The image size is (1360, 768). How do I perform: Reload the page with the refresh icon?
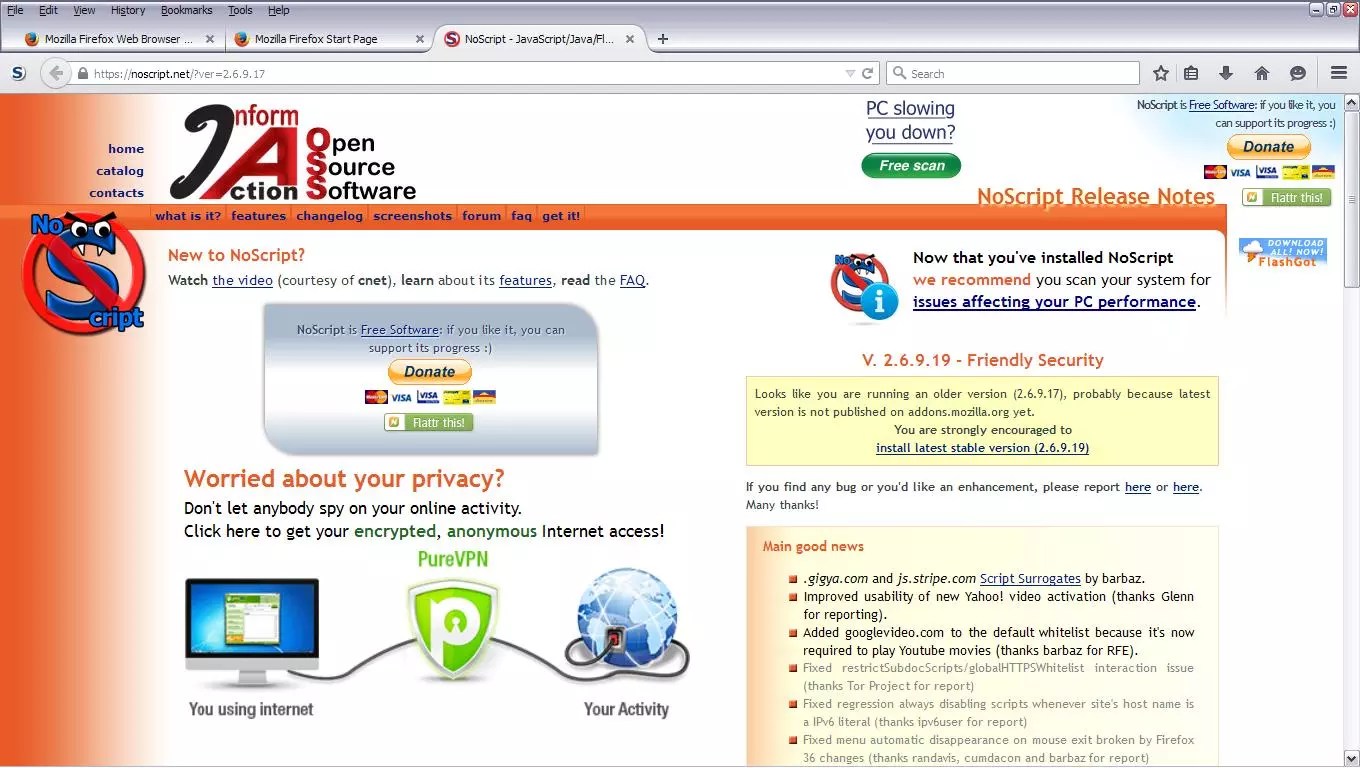point(868,73)
